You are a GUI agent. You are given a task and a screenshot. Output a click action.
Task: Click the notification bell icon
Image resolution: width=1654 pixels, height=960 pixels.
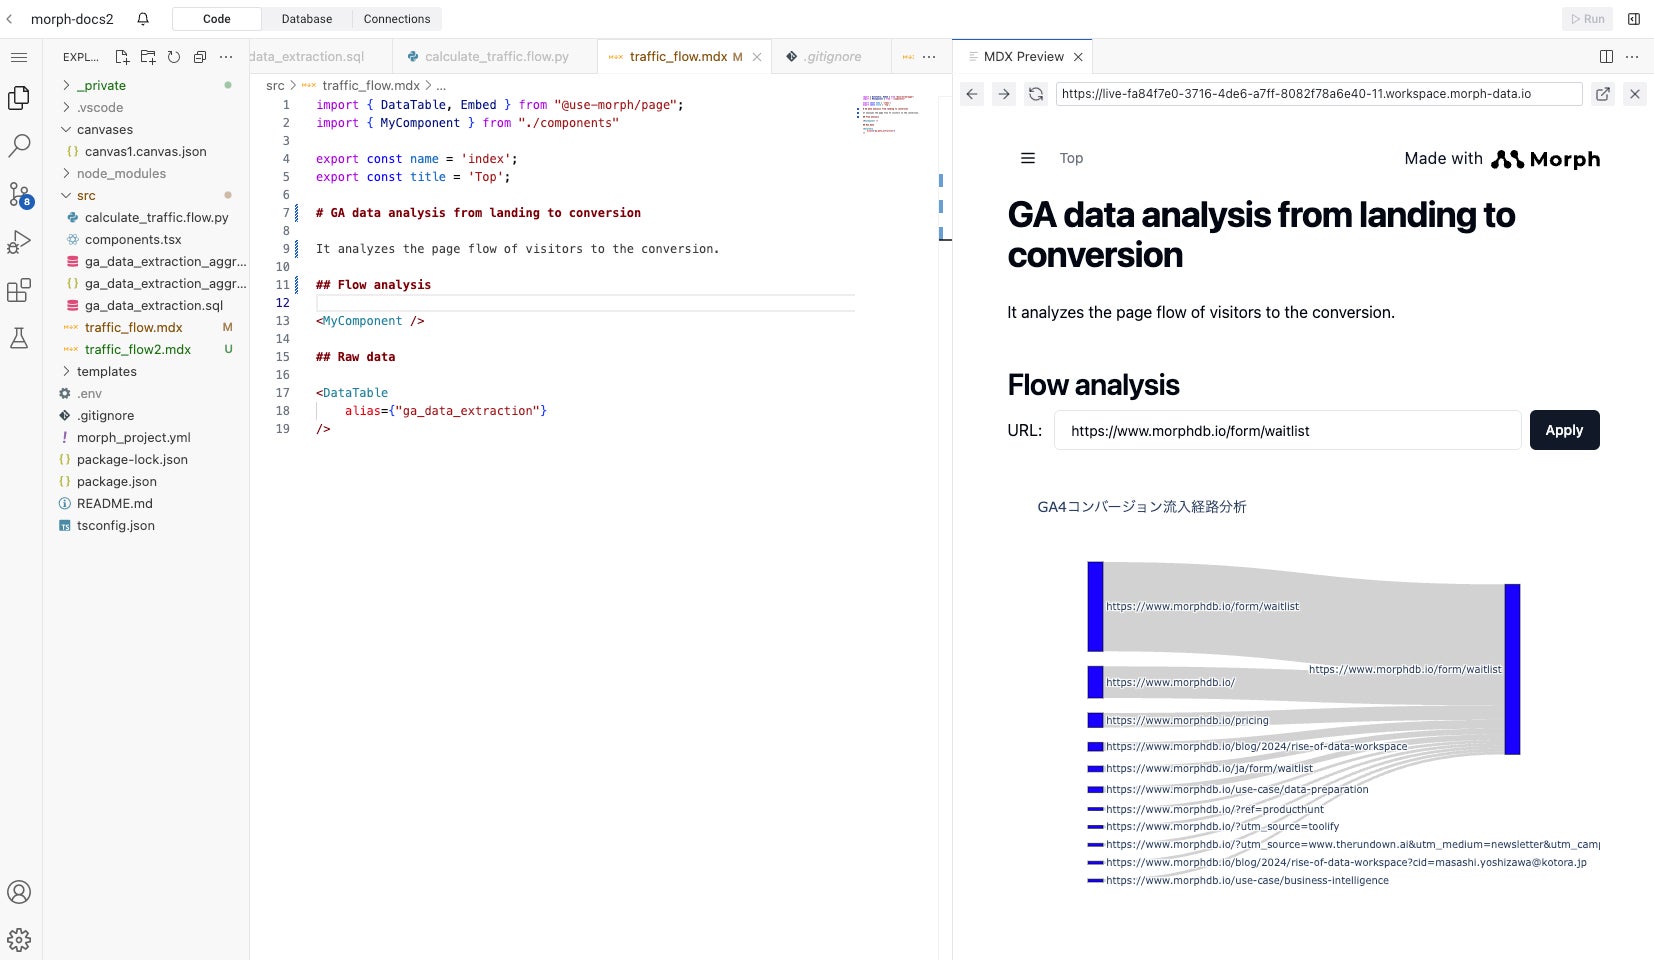(x=143, y=19)
